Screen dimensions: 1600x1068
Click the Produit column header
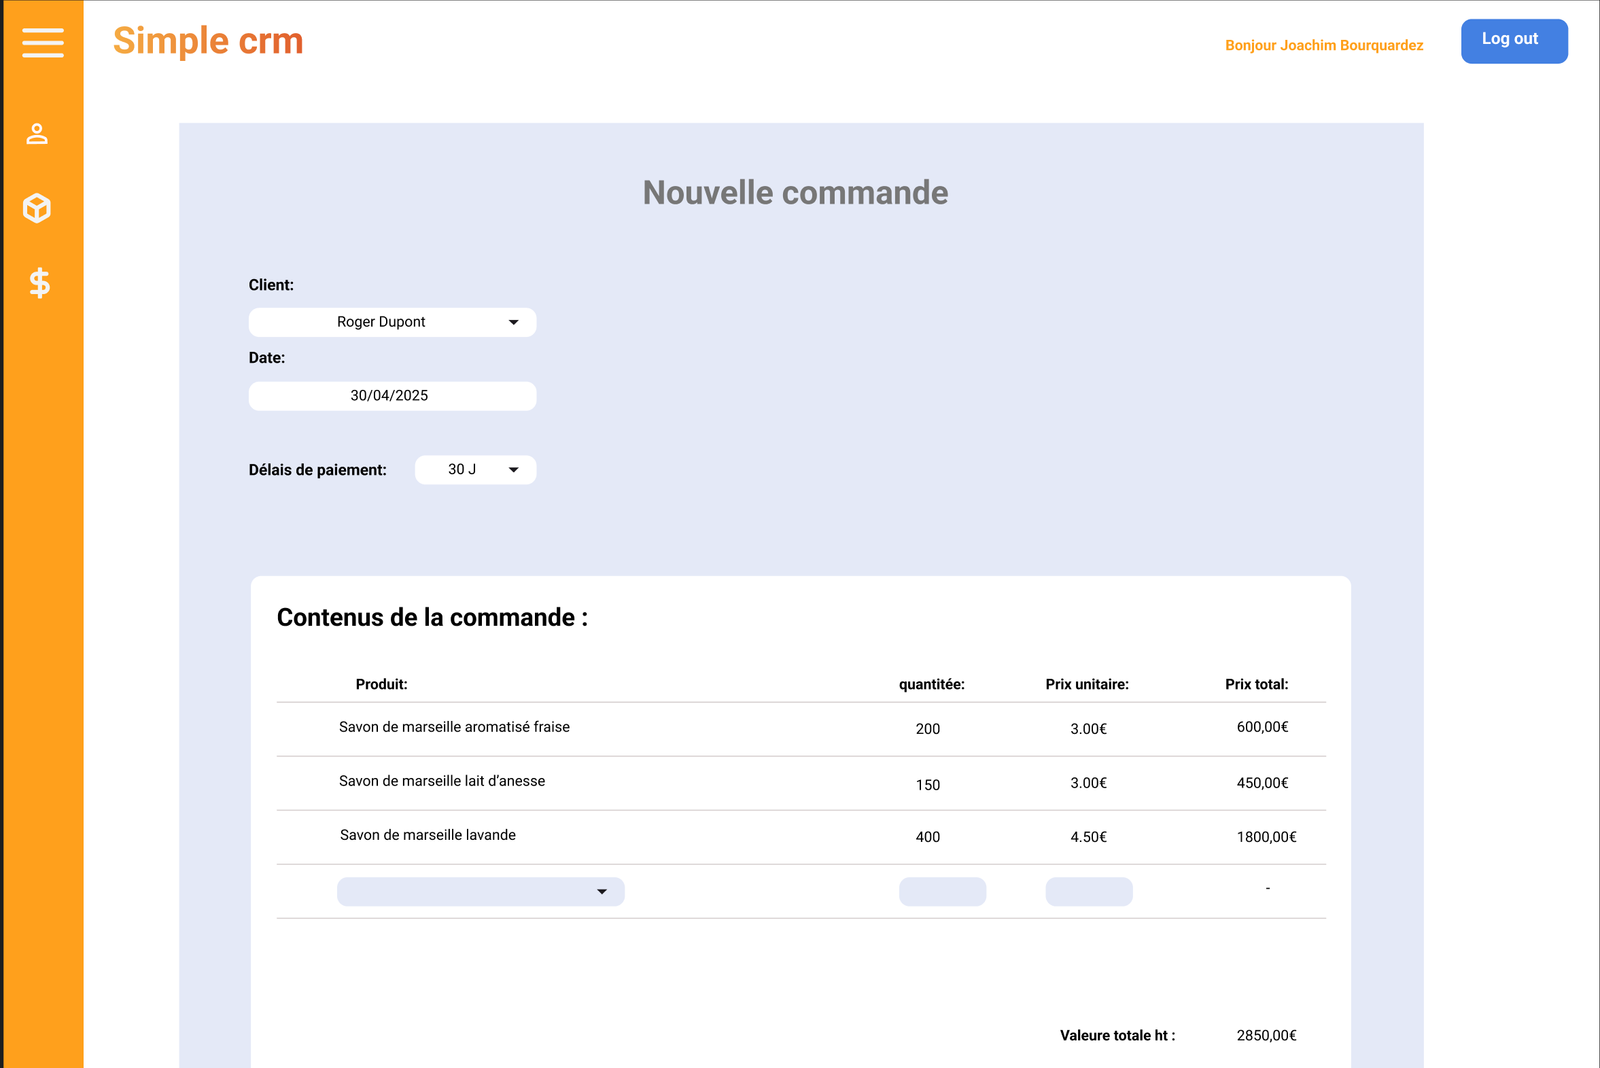tap(382, 685)
